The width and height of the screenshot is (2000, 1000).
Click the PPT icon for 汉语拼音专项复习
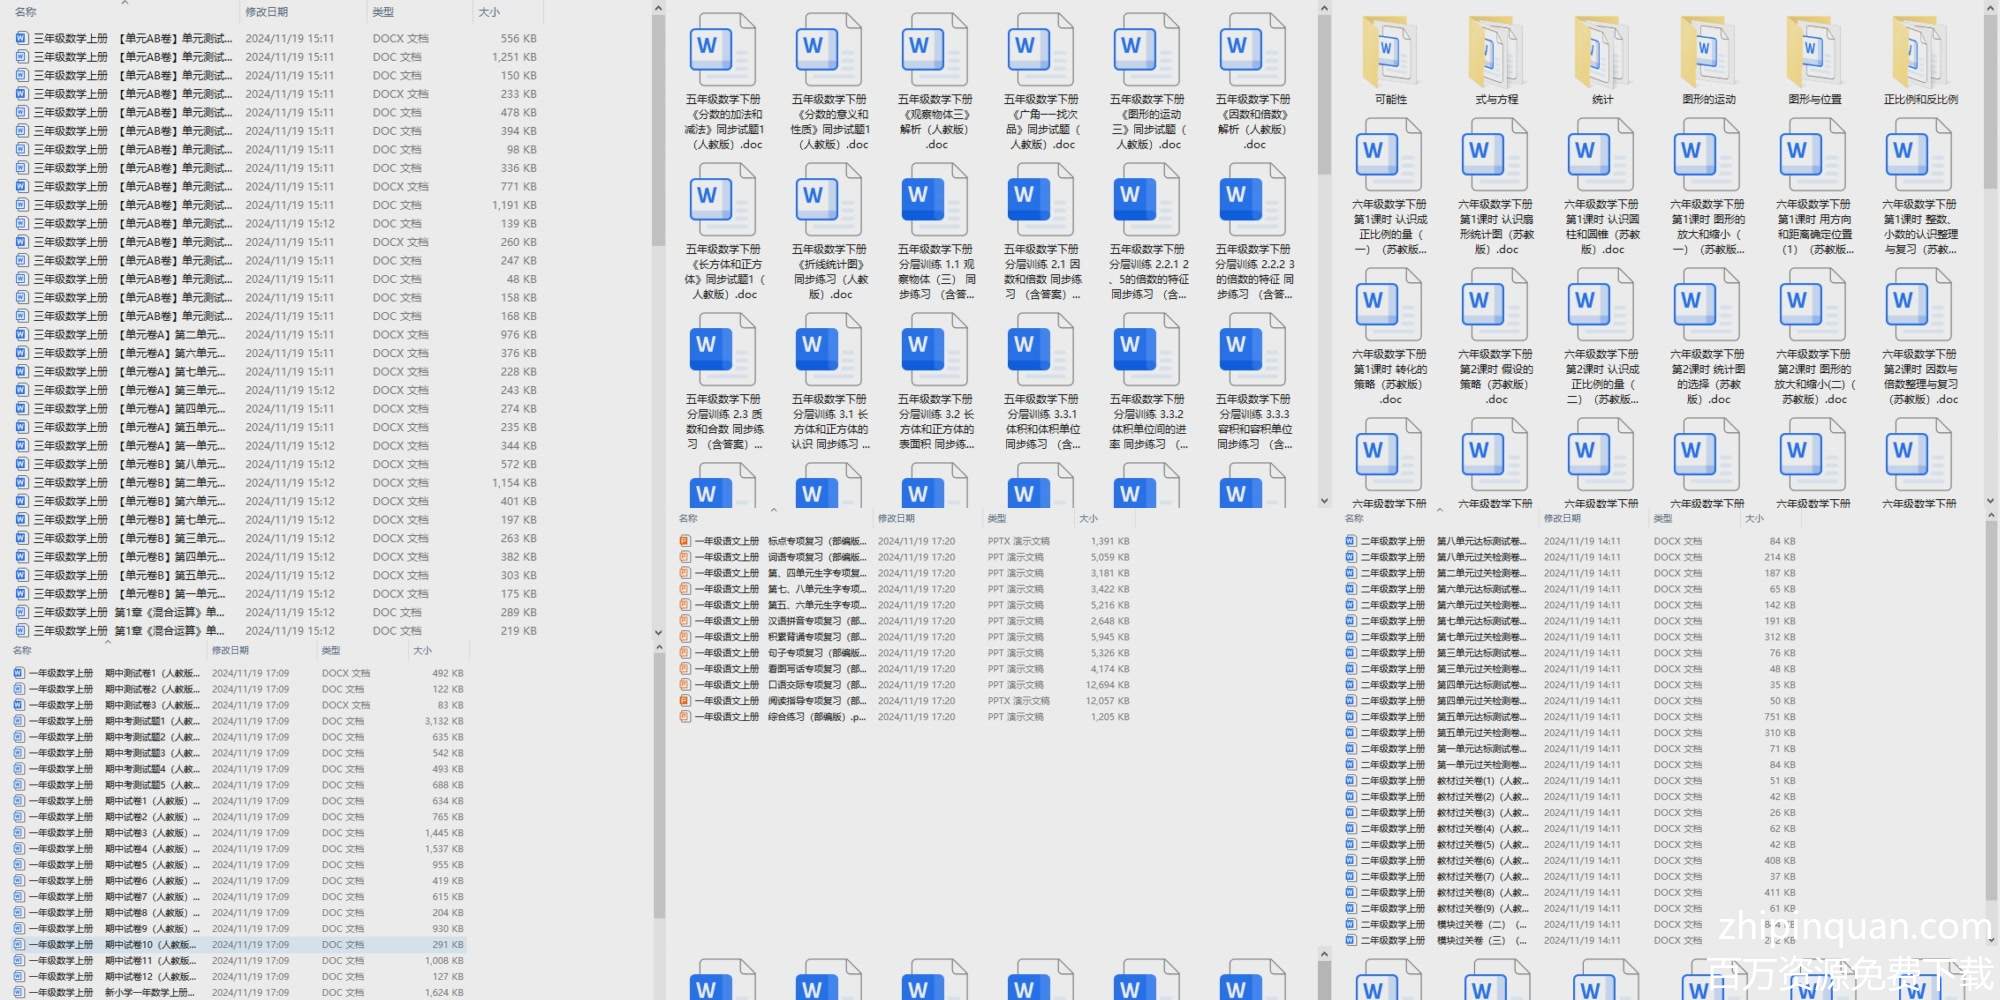pyautogui.click(x=685, y=621)
